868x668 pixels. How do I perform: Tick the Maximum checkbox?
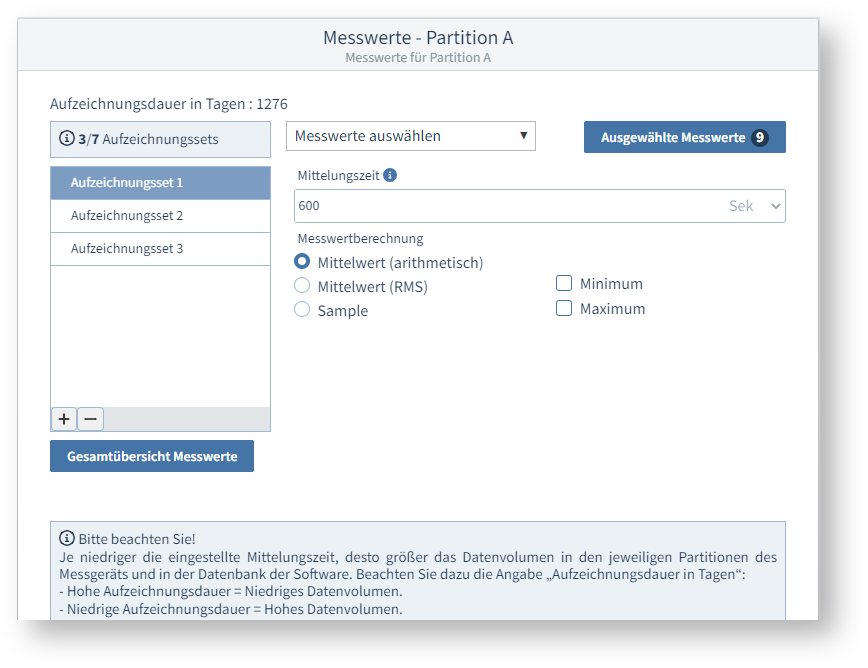click(x=564, y=308)
